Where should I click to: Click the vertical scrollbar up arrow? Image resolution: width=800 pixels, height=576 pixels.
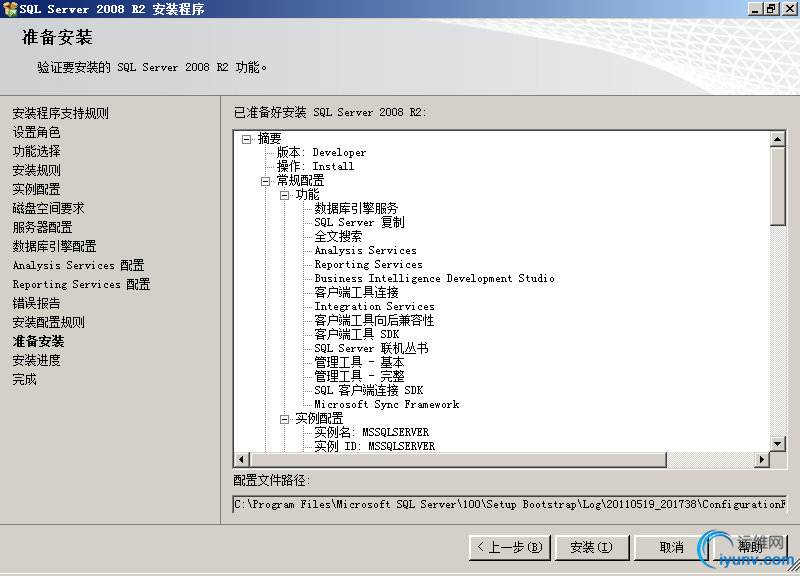coord(777,139)
